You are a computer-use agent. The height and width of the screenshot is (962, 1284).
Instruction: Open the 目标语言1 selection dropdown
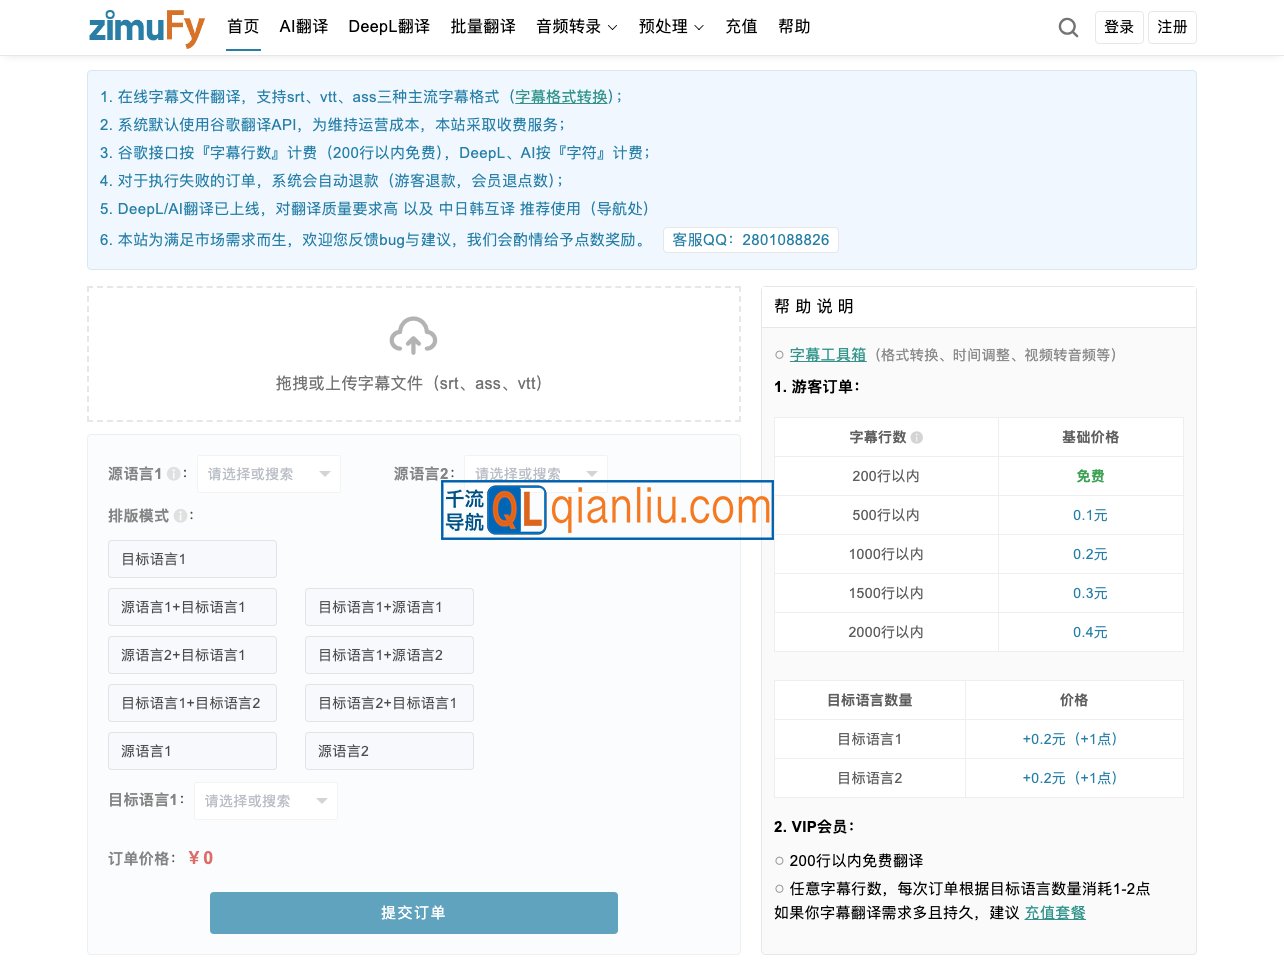click(265, 800)
